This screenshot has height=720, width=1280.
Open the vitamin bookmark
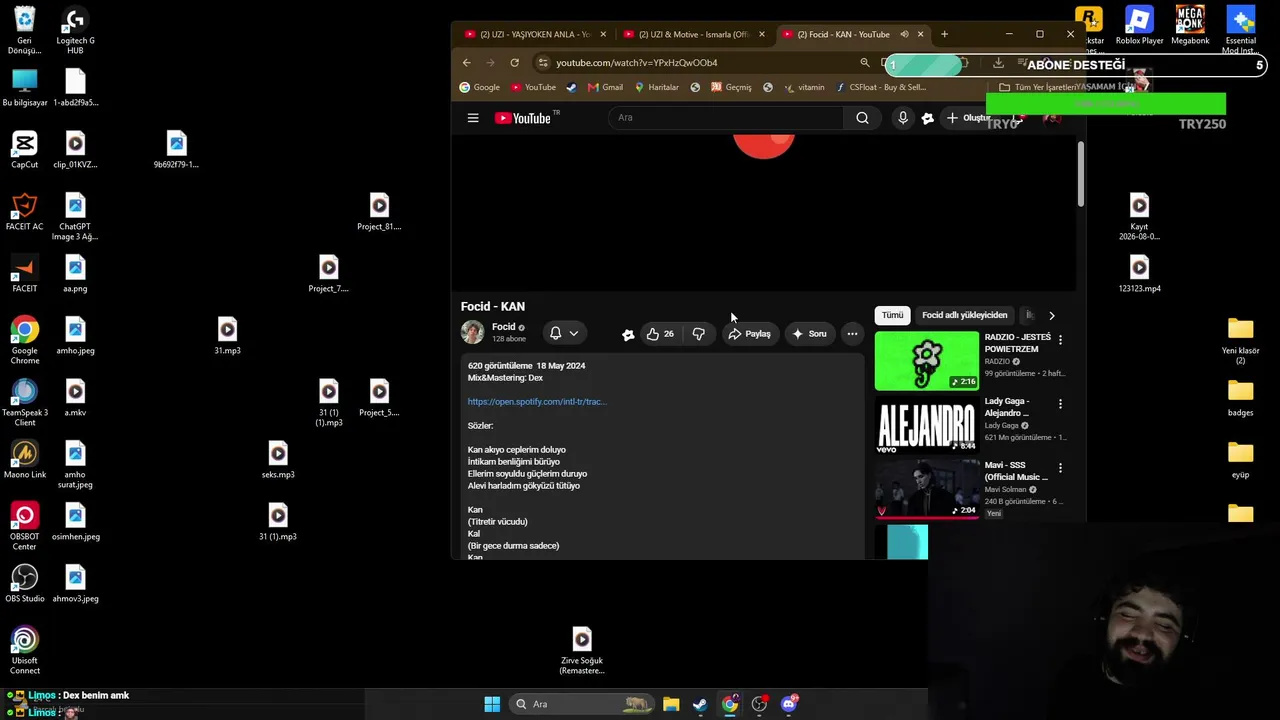[x=804, y=87]
